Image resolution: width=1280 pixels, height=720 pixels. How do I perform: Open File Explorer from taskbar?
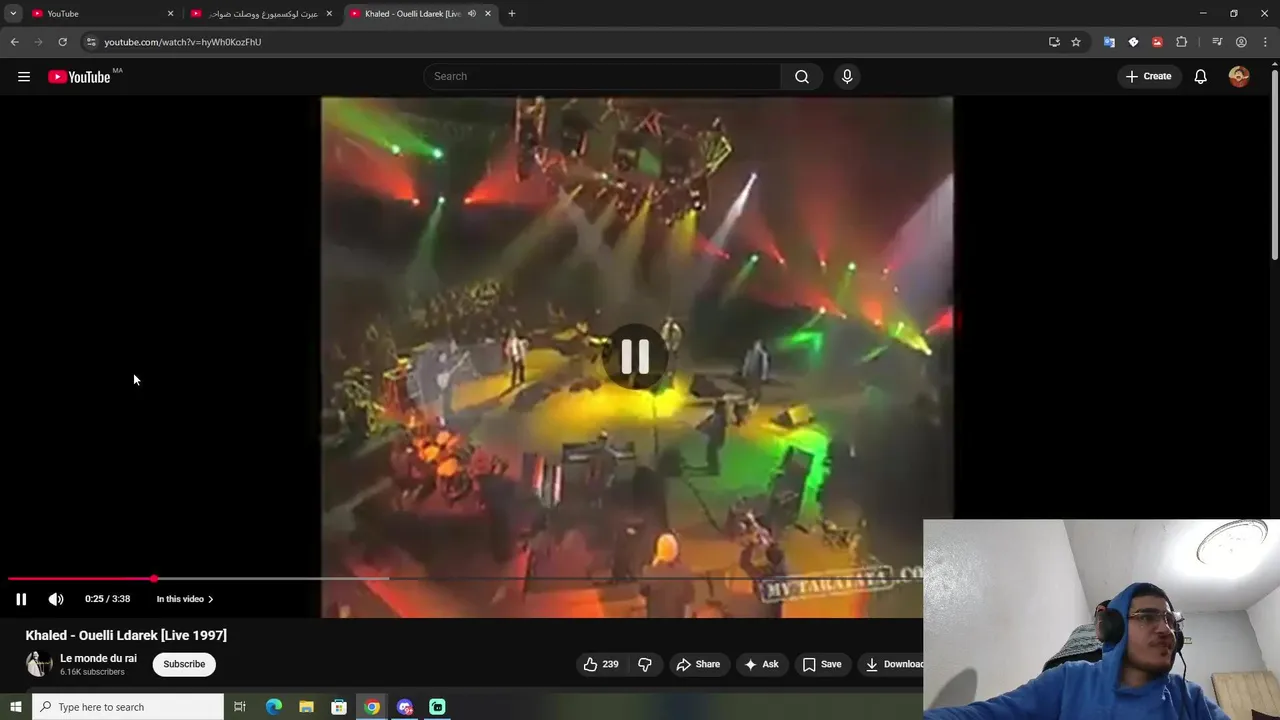tap(306, 707)
